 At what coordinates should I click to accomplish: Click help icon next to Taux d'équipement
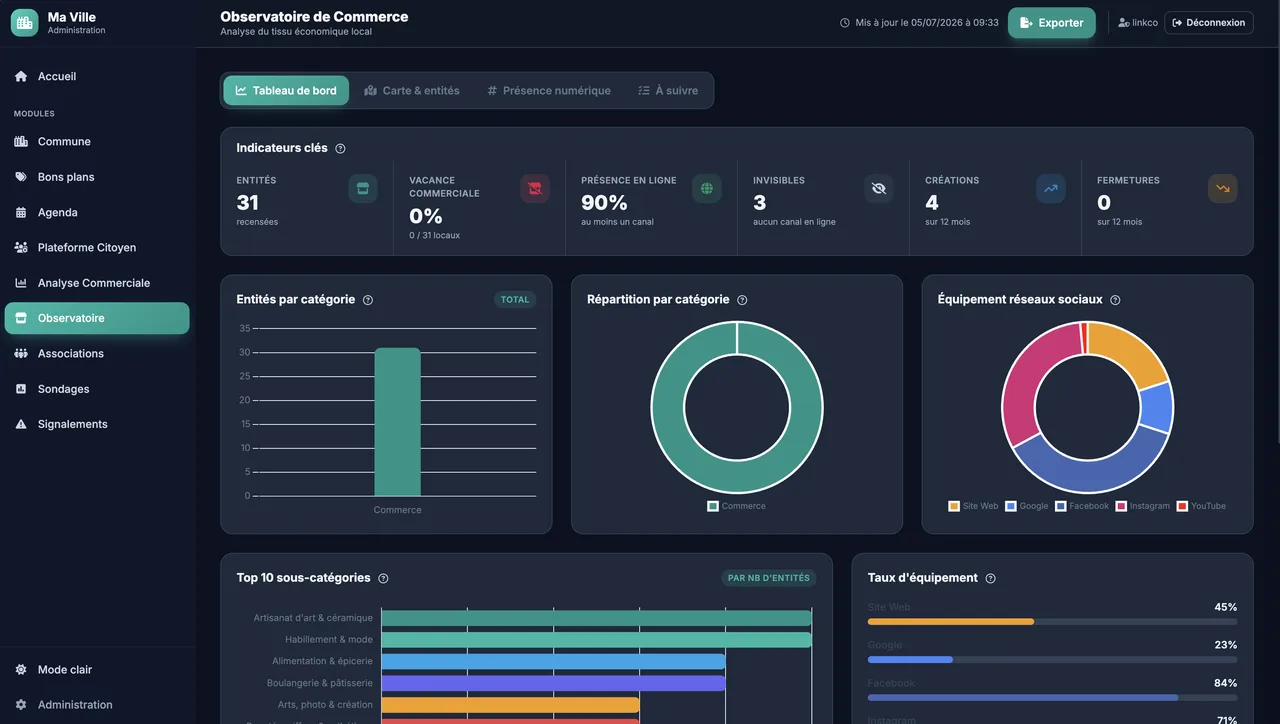click(991, 578)
